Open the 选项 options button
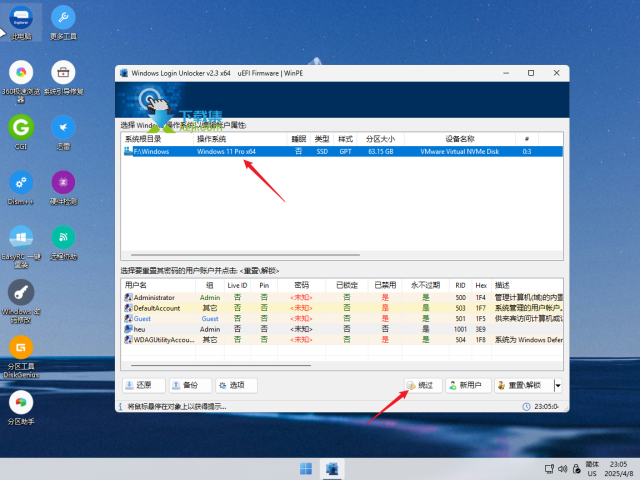 point(235,385)
